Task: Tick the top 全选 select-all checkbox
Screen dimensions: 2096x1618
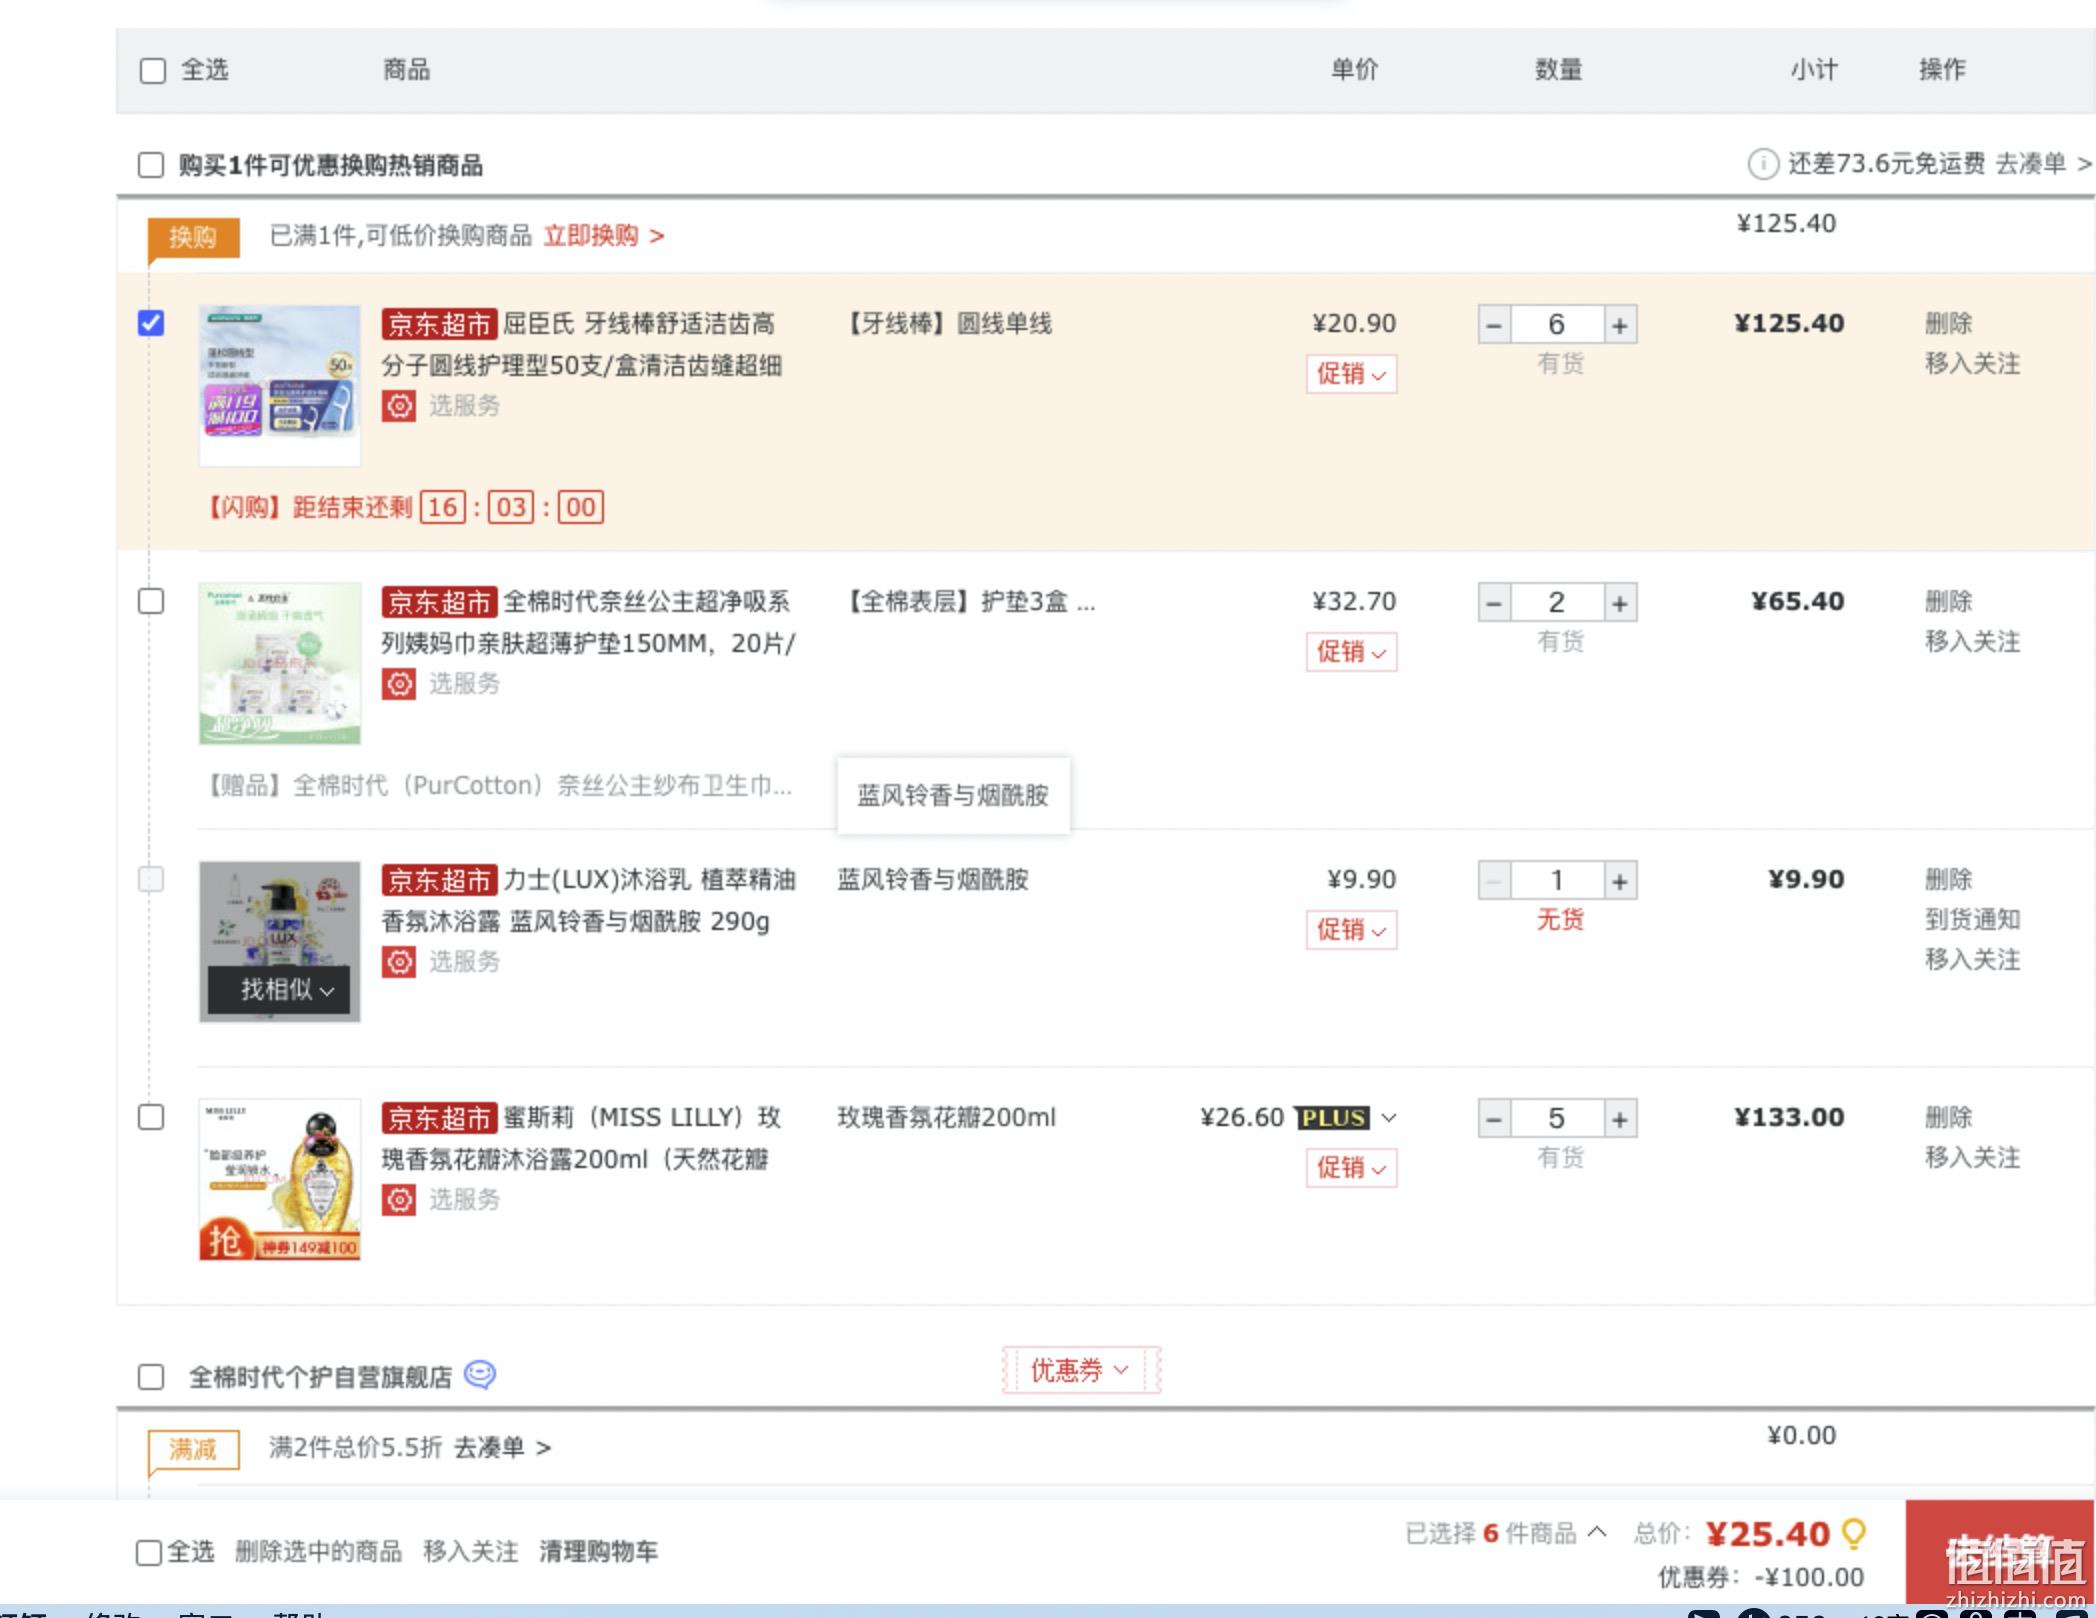Action: click(x=152, y=71)
